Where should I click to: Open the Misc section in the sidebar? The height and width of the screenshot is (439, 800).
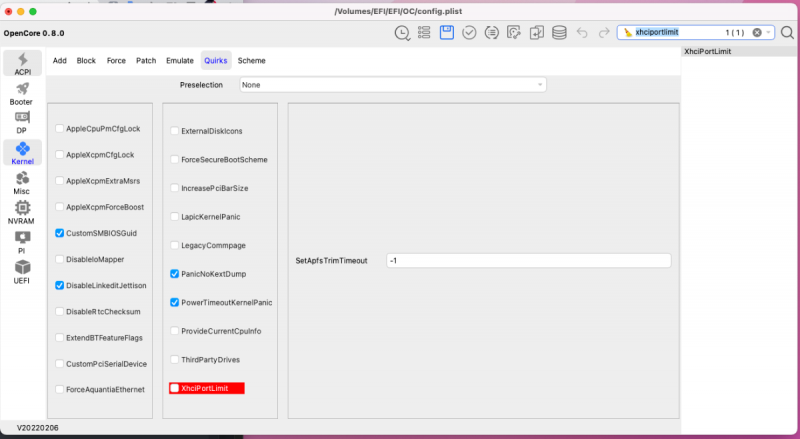pyautogui.click(x=21, y=183)
